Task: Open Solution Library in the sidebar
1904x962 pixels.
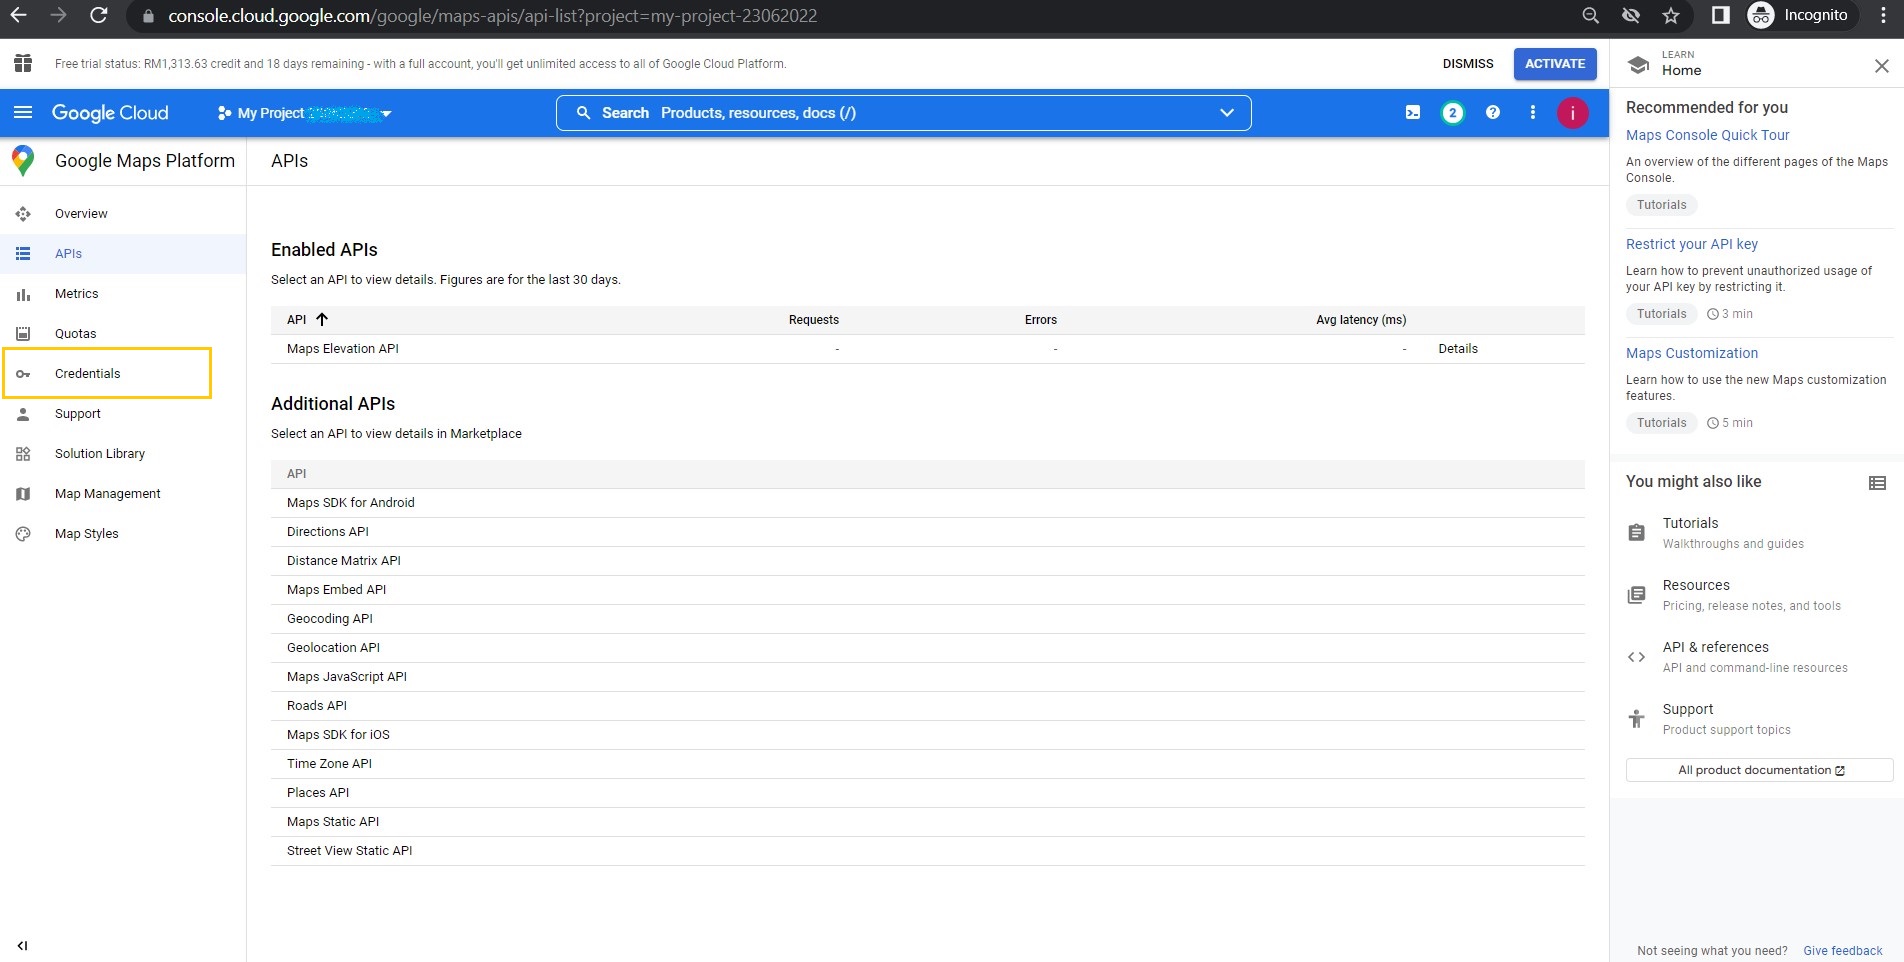Action: pyautogui.click(x=123, y=454)
